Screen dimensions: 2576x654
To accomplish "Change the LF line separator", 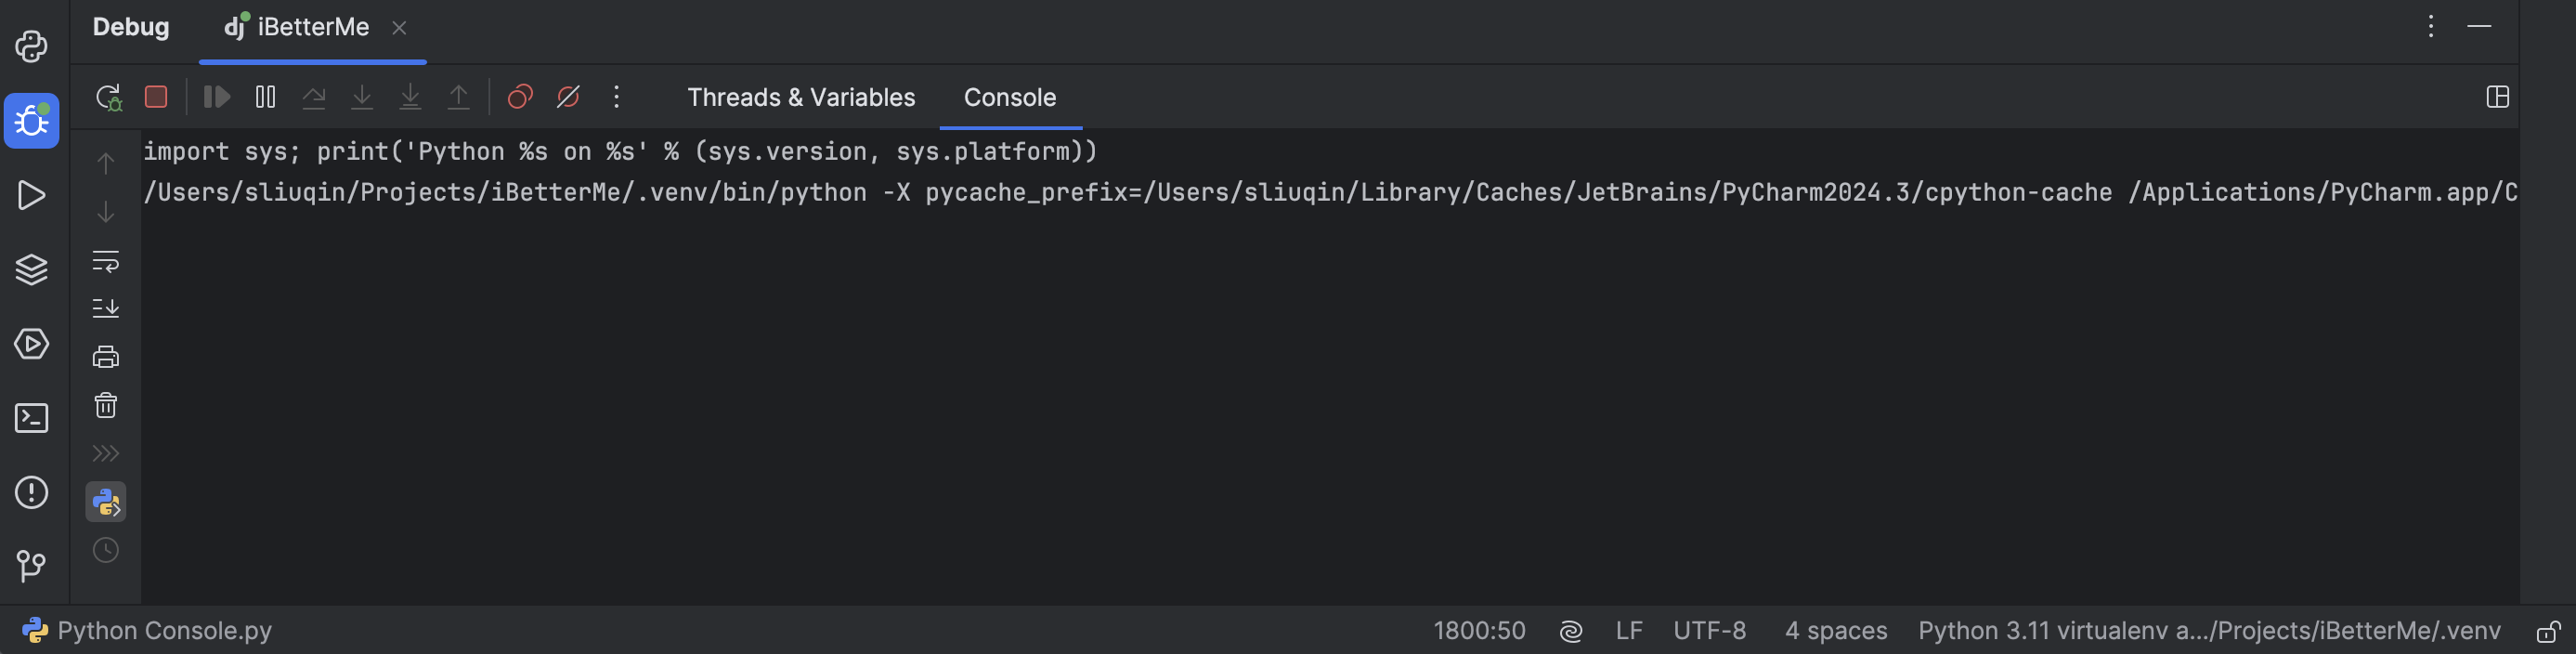I will pyautogui.click(x=1629, y=631).
